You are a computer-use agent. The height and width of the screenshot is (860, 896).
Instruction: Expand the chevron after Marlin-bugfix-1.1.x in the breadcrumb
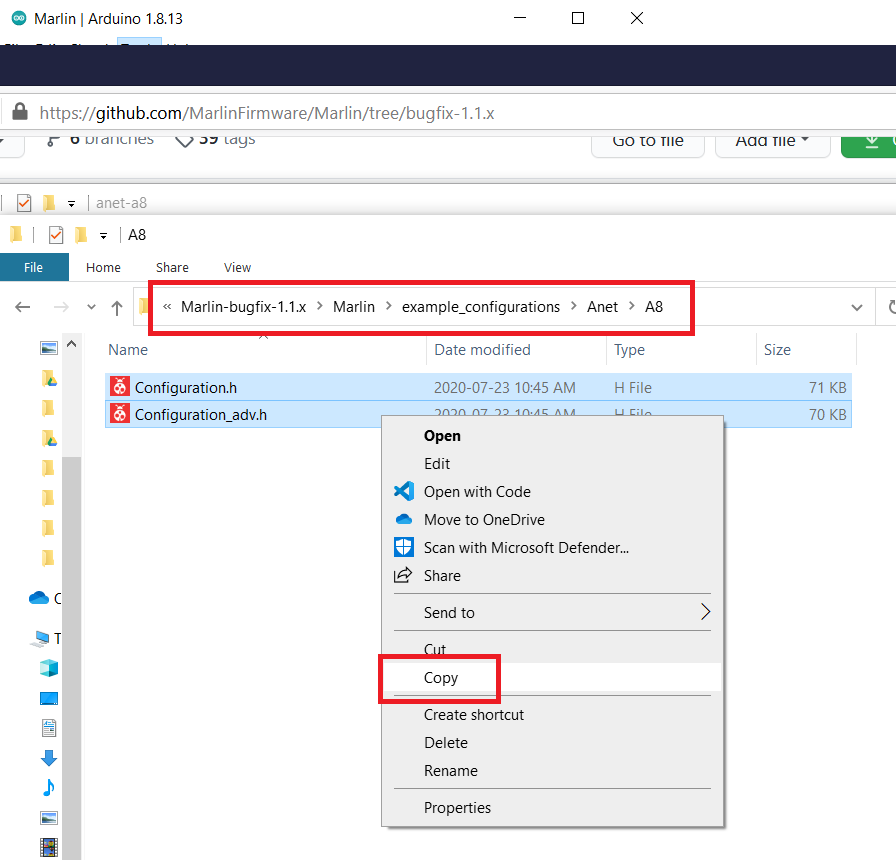click(x=320, y=306)
